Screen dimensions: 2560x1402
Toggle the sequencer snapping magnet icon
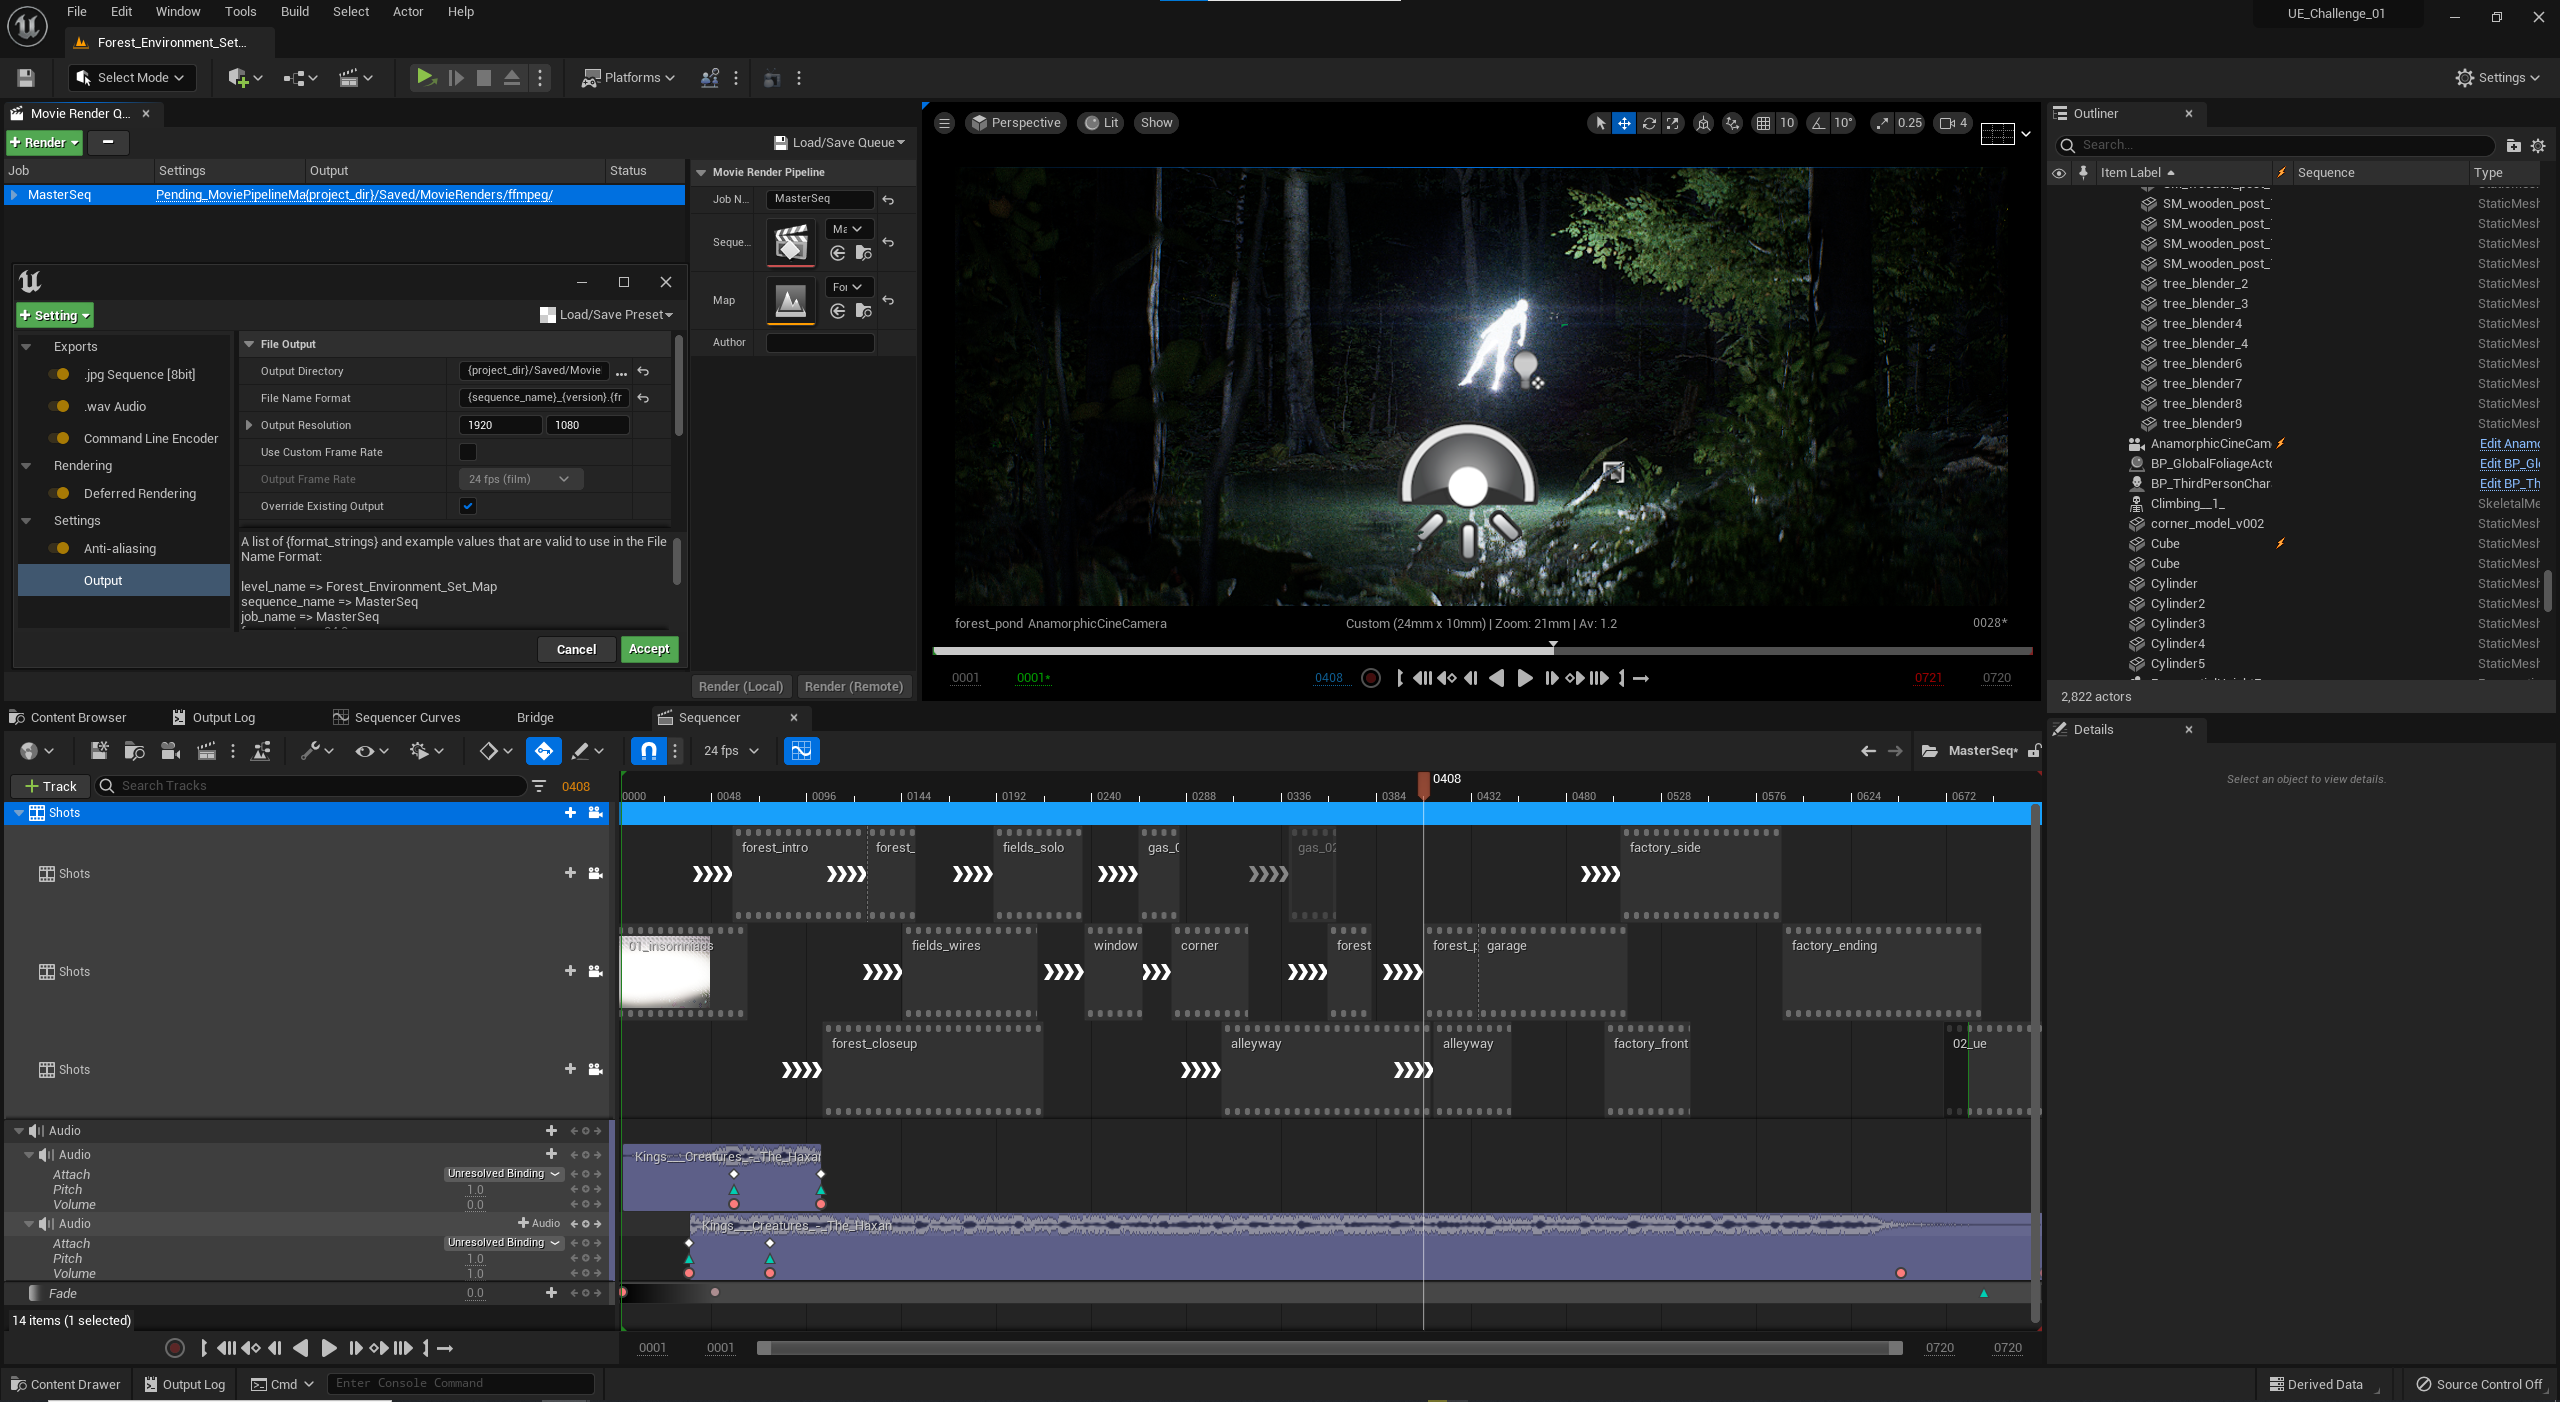tap(648, 751)
